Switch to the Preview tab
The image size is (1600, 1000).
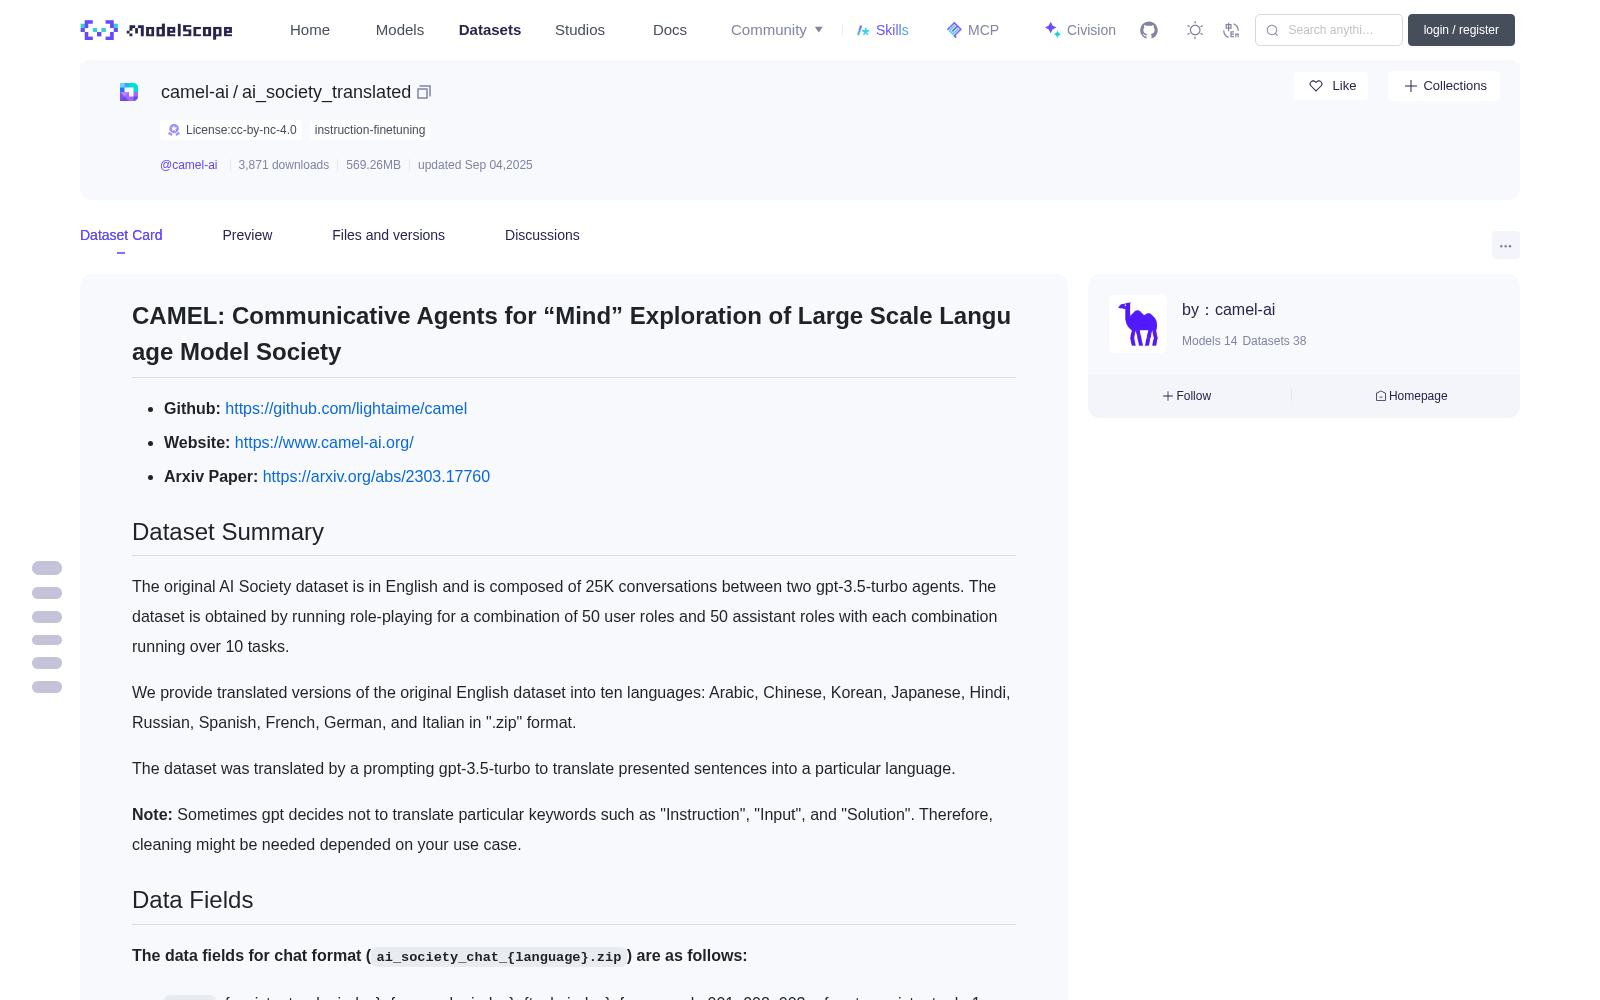click(247, 235)
